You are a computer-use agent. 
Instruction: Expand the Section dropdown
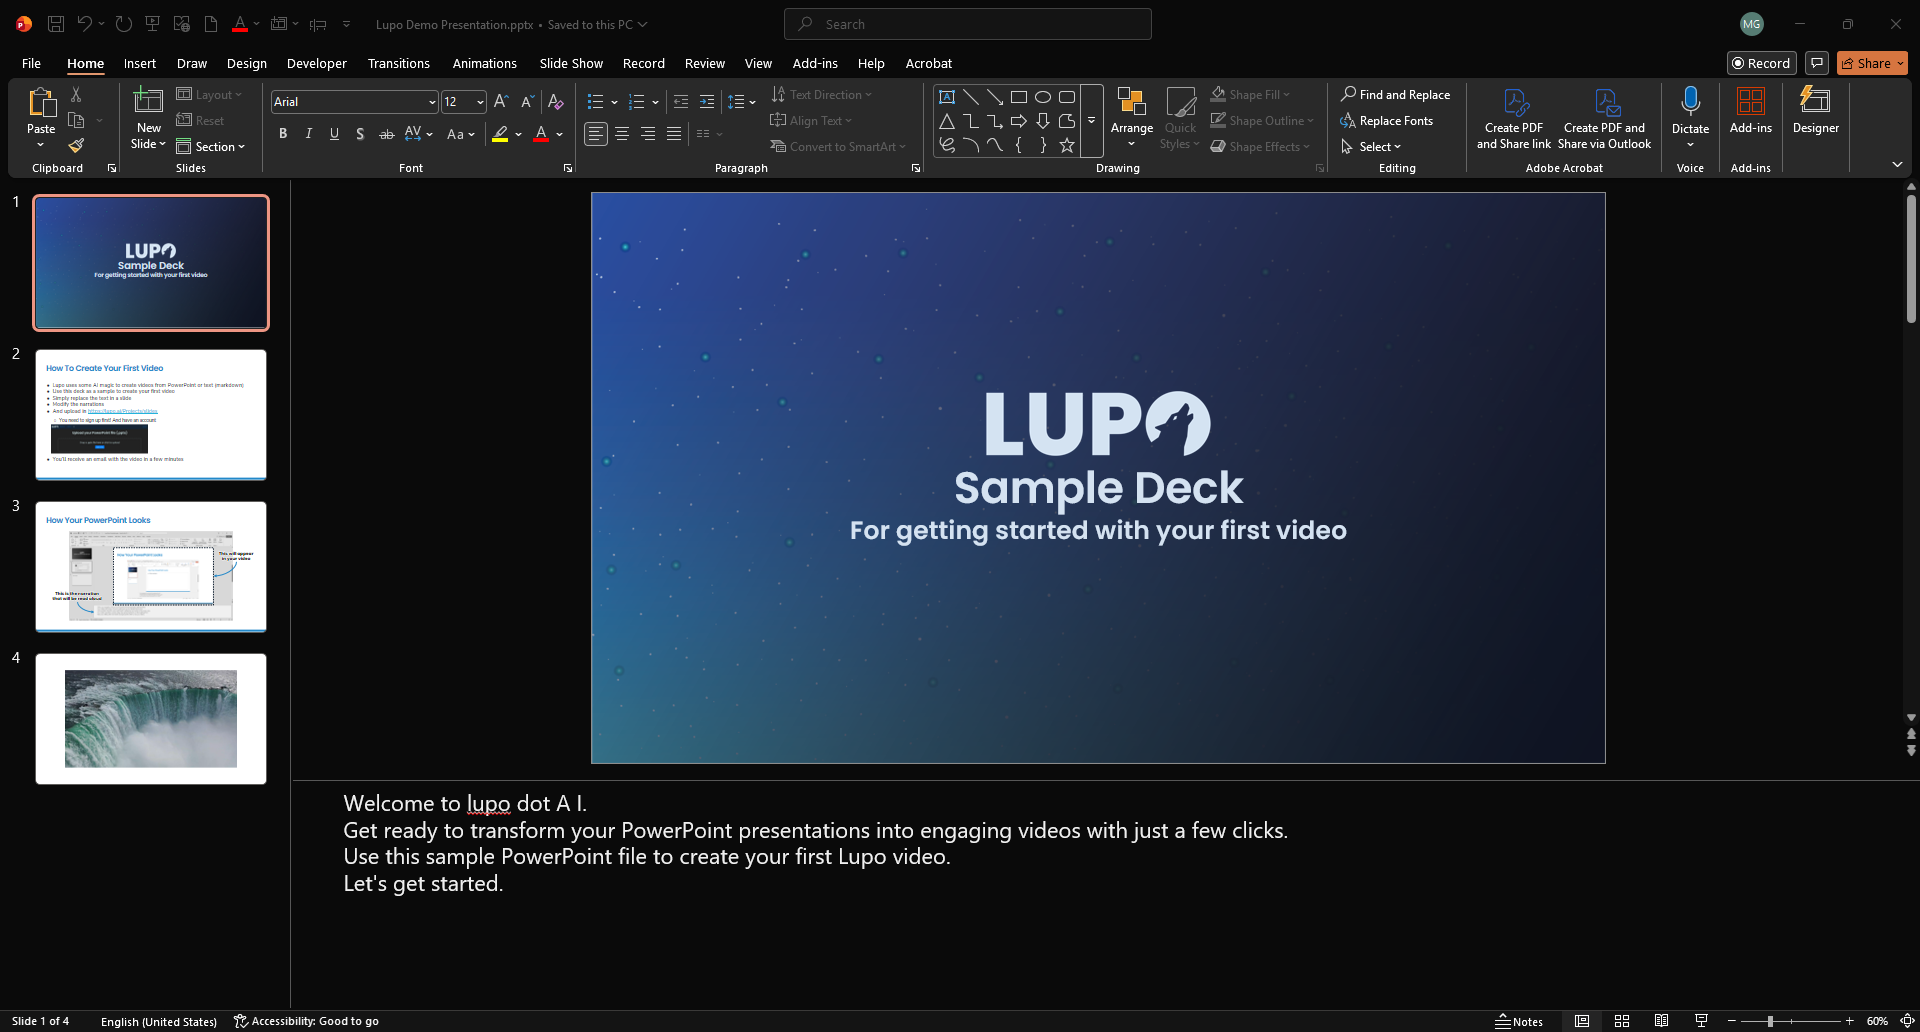[x=210, y=146]
